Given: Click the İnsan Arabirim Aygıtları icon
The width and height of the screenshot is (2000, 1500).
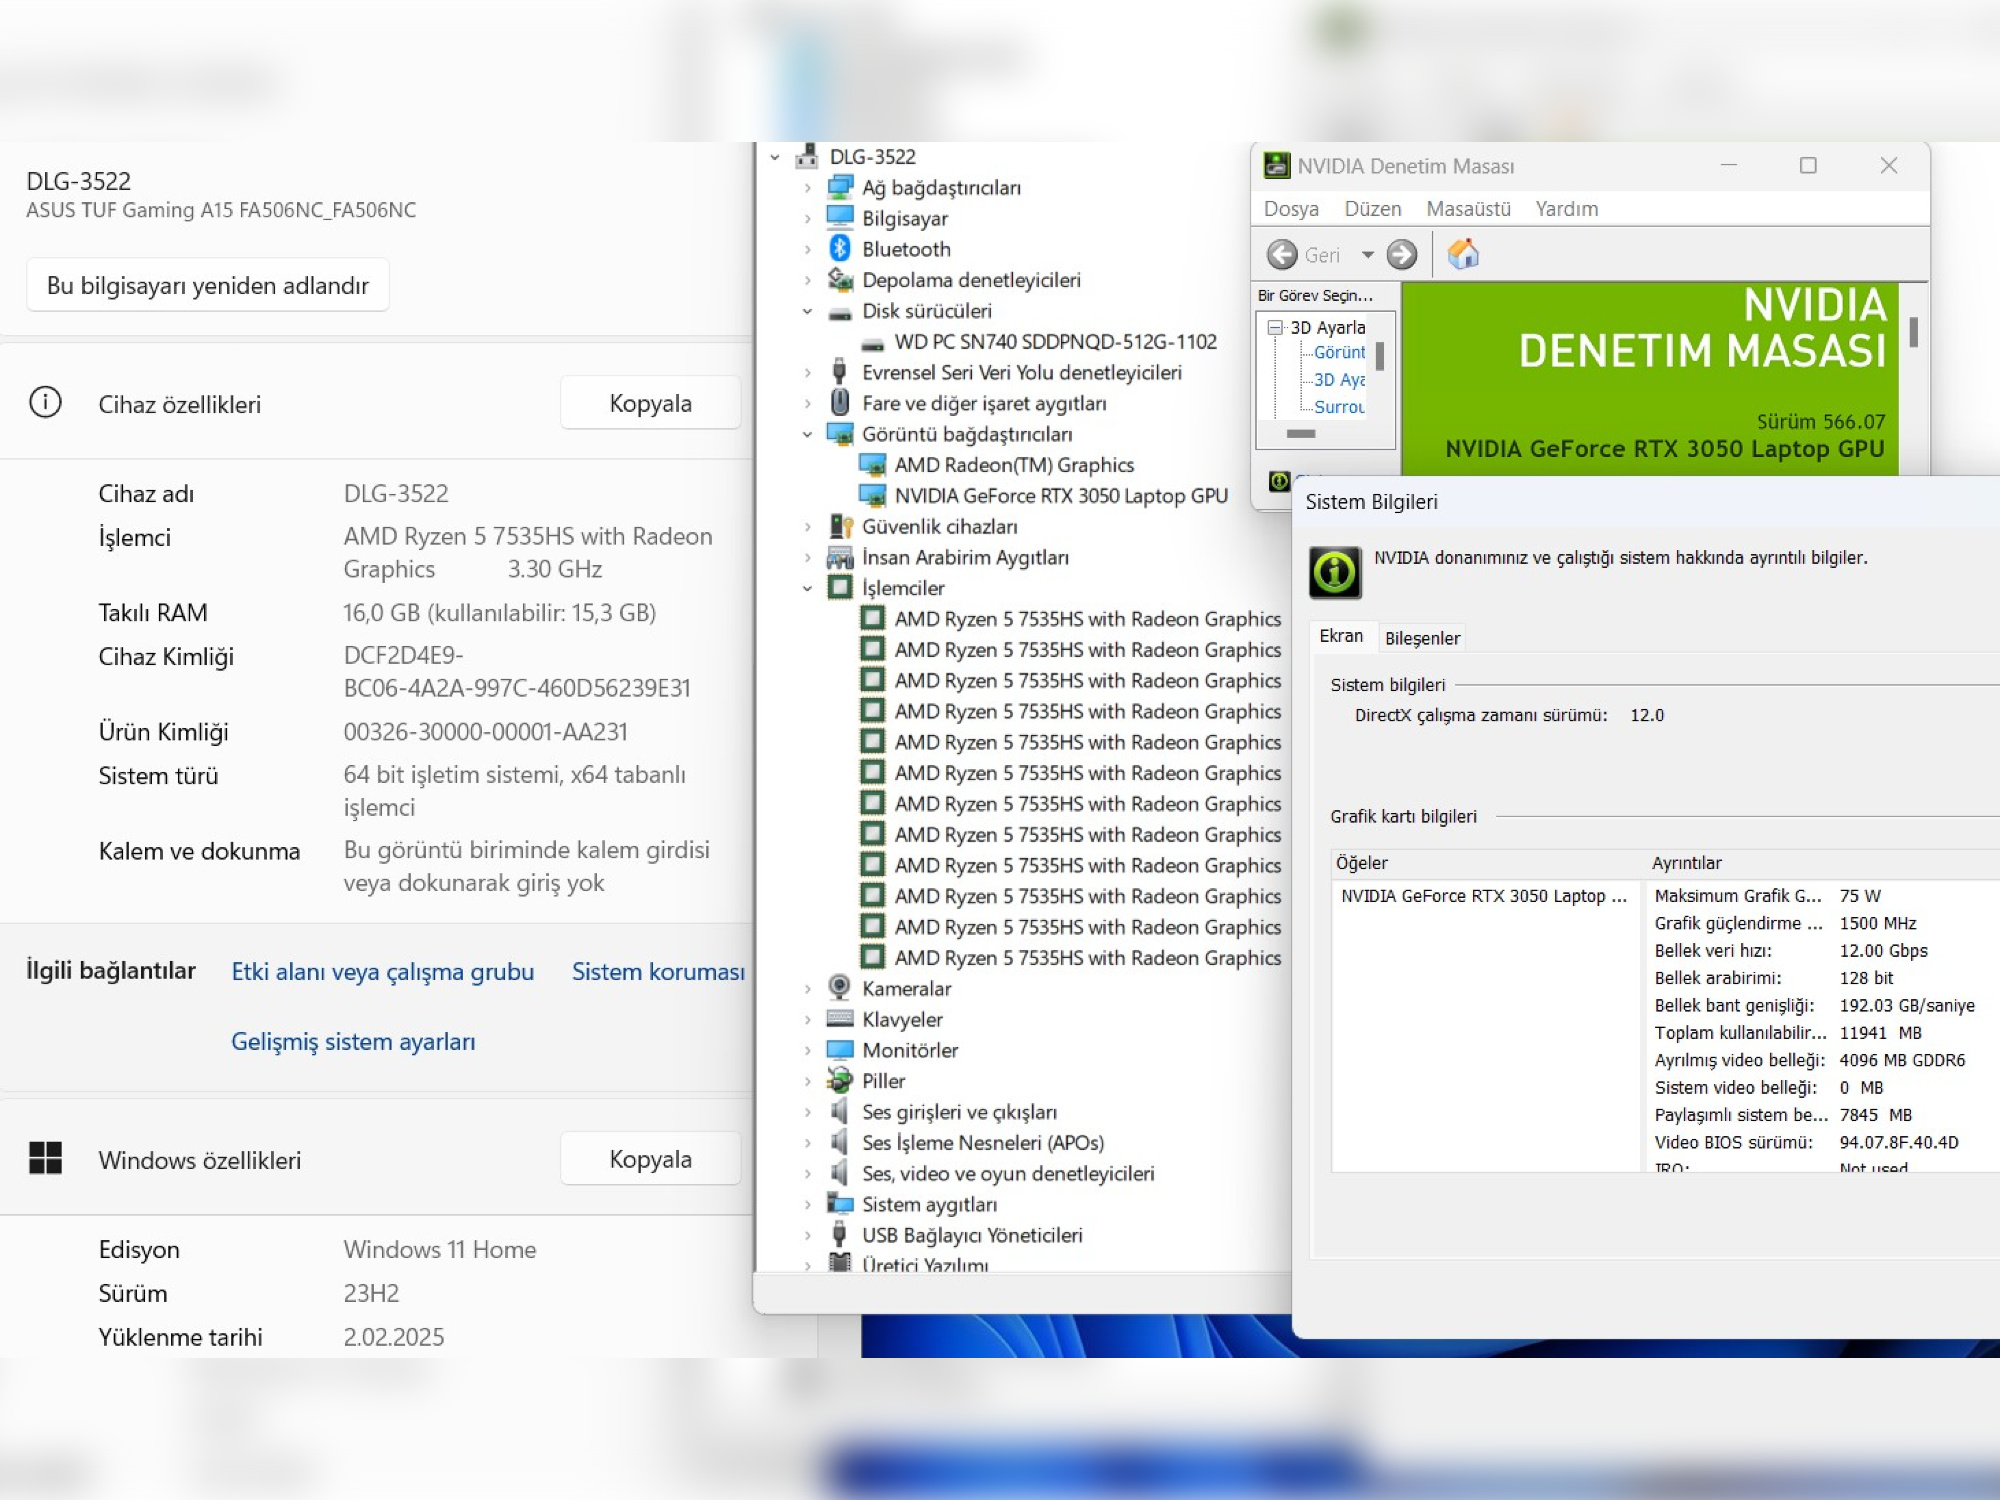Looking at the screenshot, I should (x=840, y=557).
